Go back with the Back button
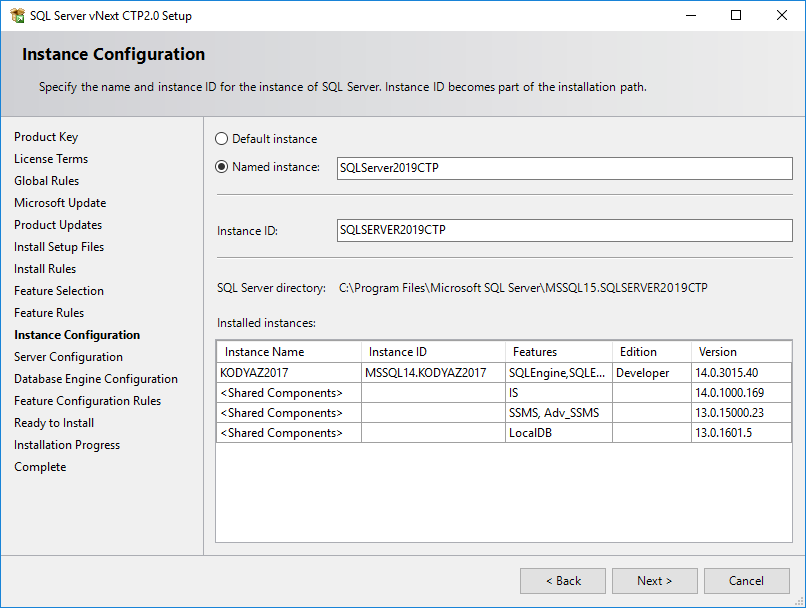The width and height of the screenshot is (806, 608). tap(563, 581)
